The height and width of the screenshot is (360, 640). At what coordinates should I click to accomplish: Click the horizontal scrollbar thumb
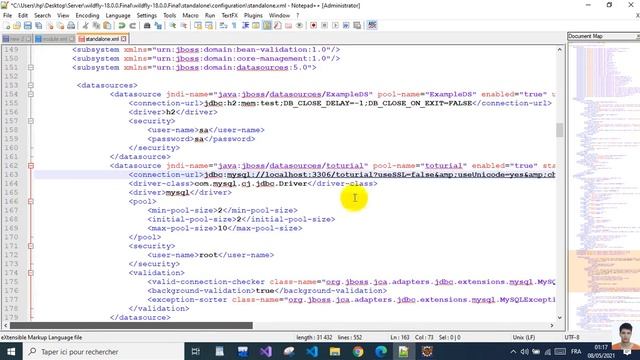click(131, 325)
